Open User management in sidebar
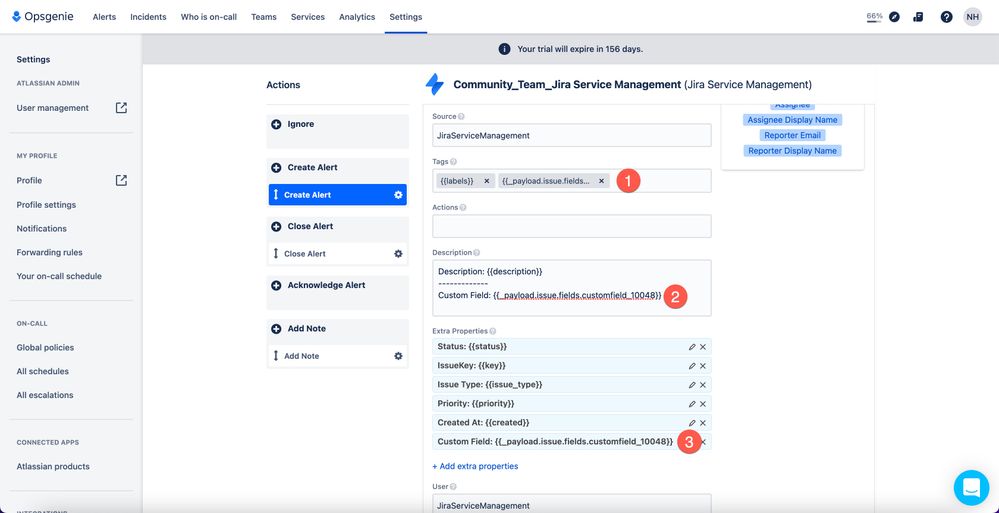Viewport: 999px width, 513px height. 53,108
